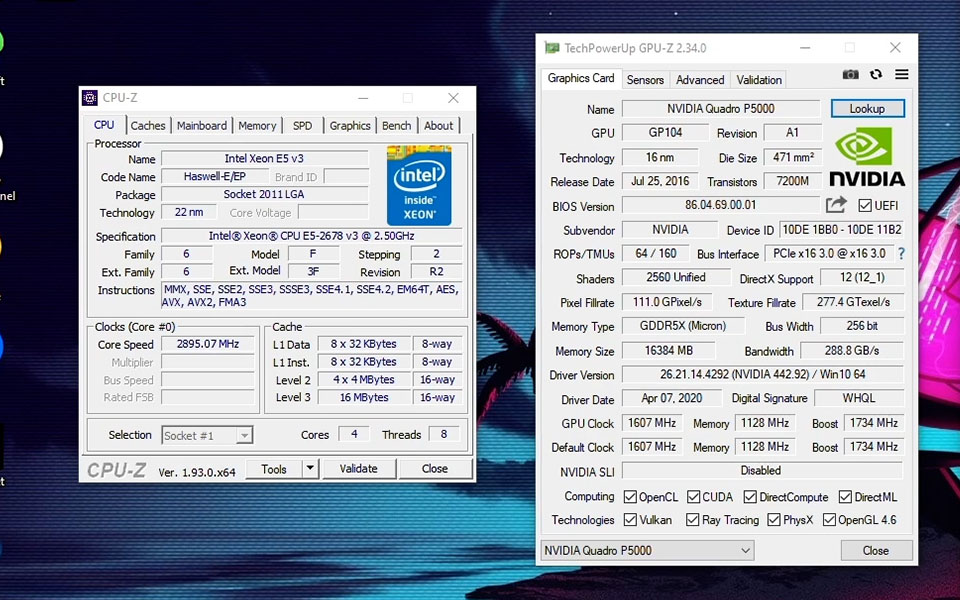Toggle the OpenGL 4.6 checkbox
The height and width of the screenshot is (600, 960).
[830, 520]
